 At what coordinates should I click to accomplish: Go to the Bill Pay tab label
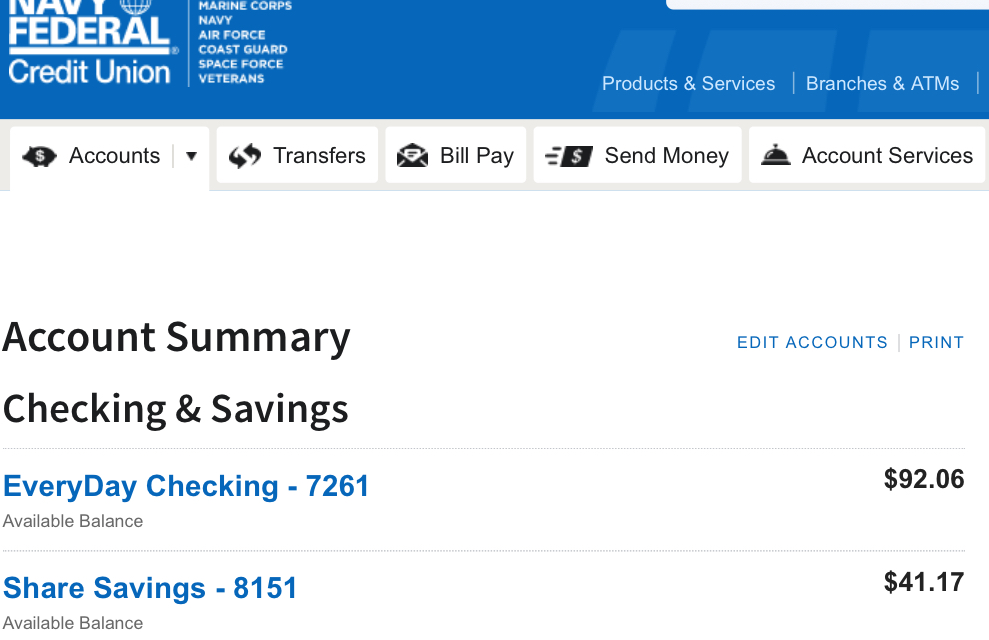[x=477, y=156]
